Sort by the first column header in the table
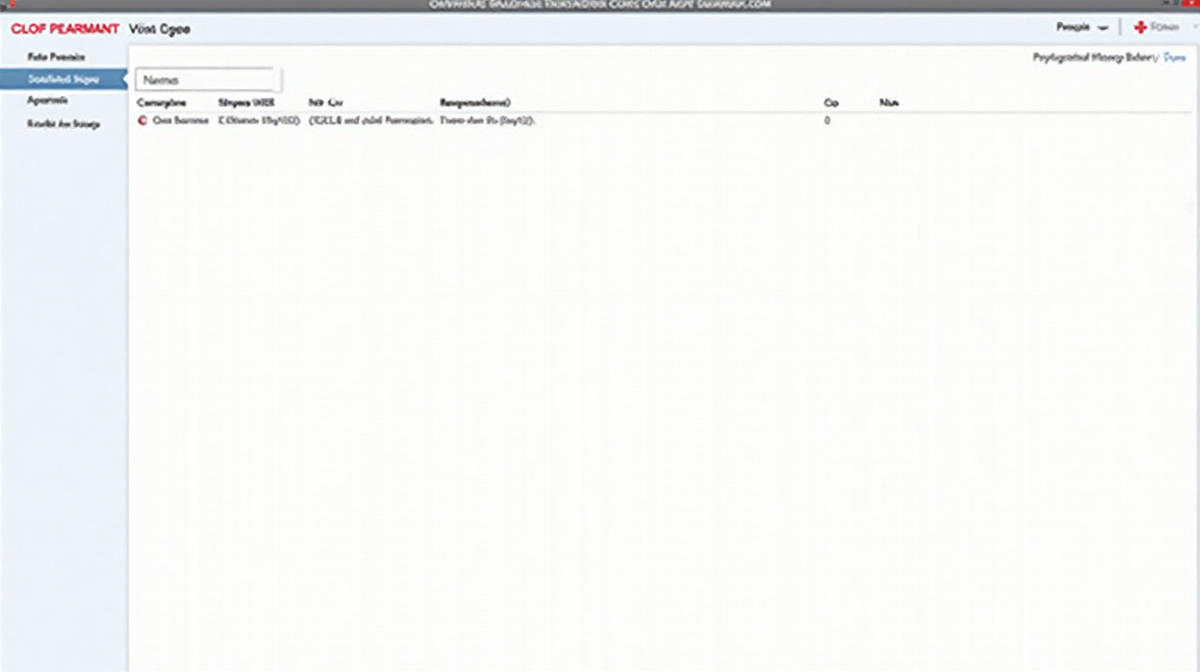The image size is (1200, 672). [161, 102]
